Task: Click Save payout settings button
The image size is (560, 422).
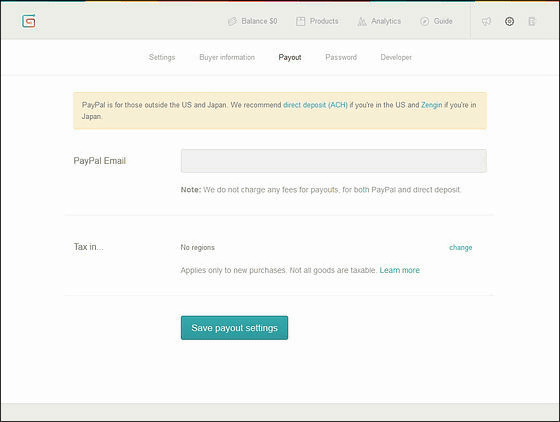Action: [234, 328]
